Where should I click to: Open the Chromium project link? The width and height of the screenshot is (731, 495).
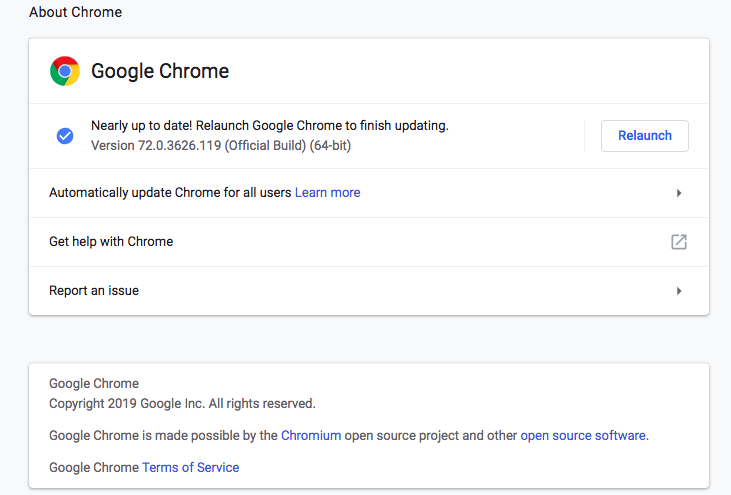click(x=311, y=435)
